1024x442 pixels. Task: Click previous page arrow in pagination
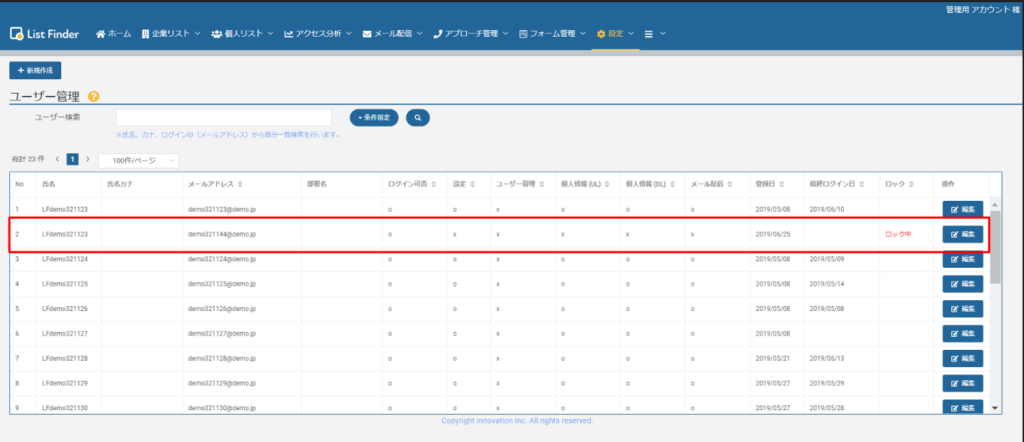point(57,160)
